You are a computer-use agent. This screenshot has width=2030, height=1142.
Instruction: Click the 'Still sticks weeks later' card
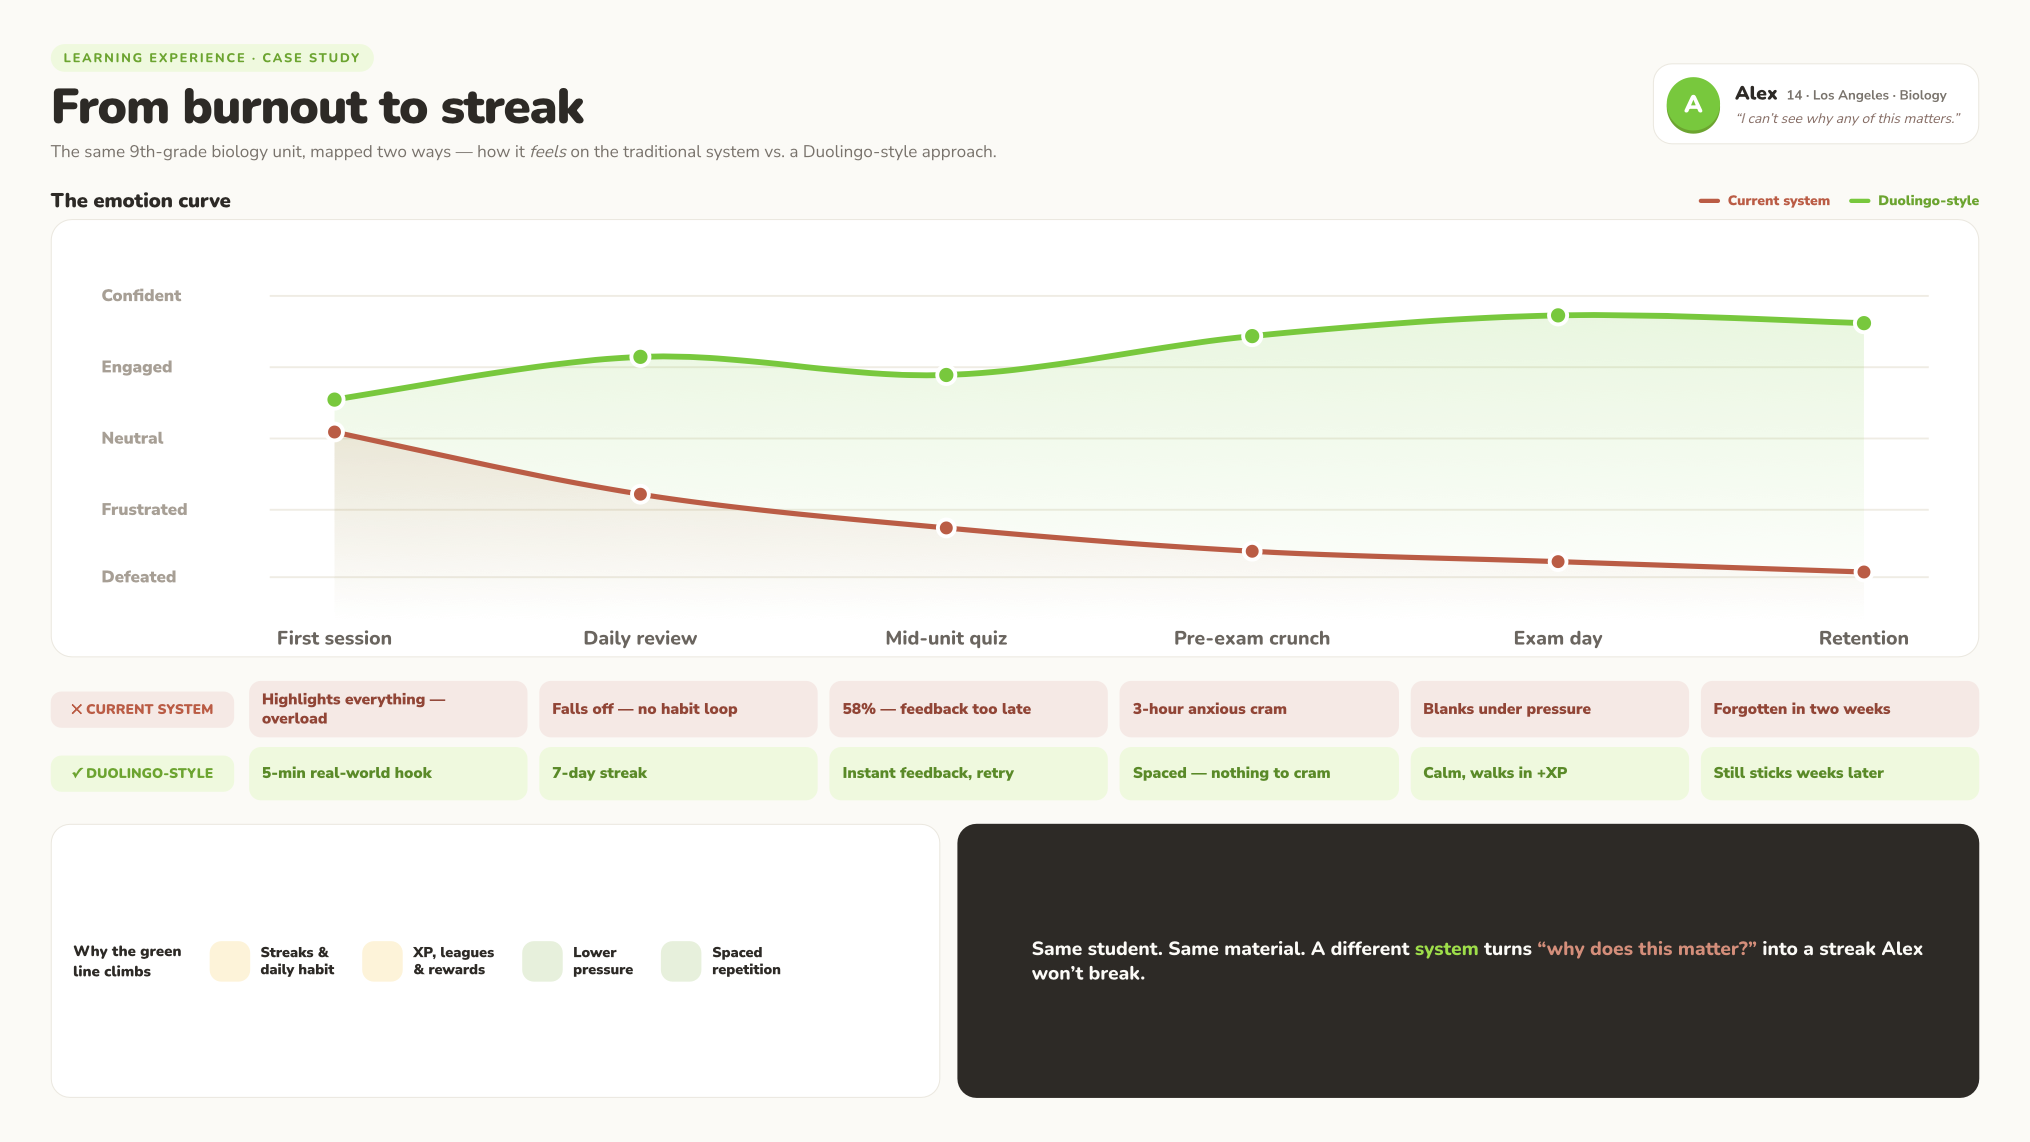click(1840, 773)
